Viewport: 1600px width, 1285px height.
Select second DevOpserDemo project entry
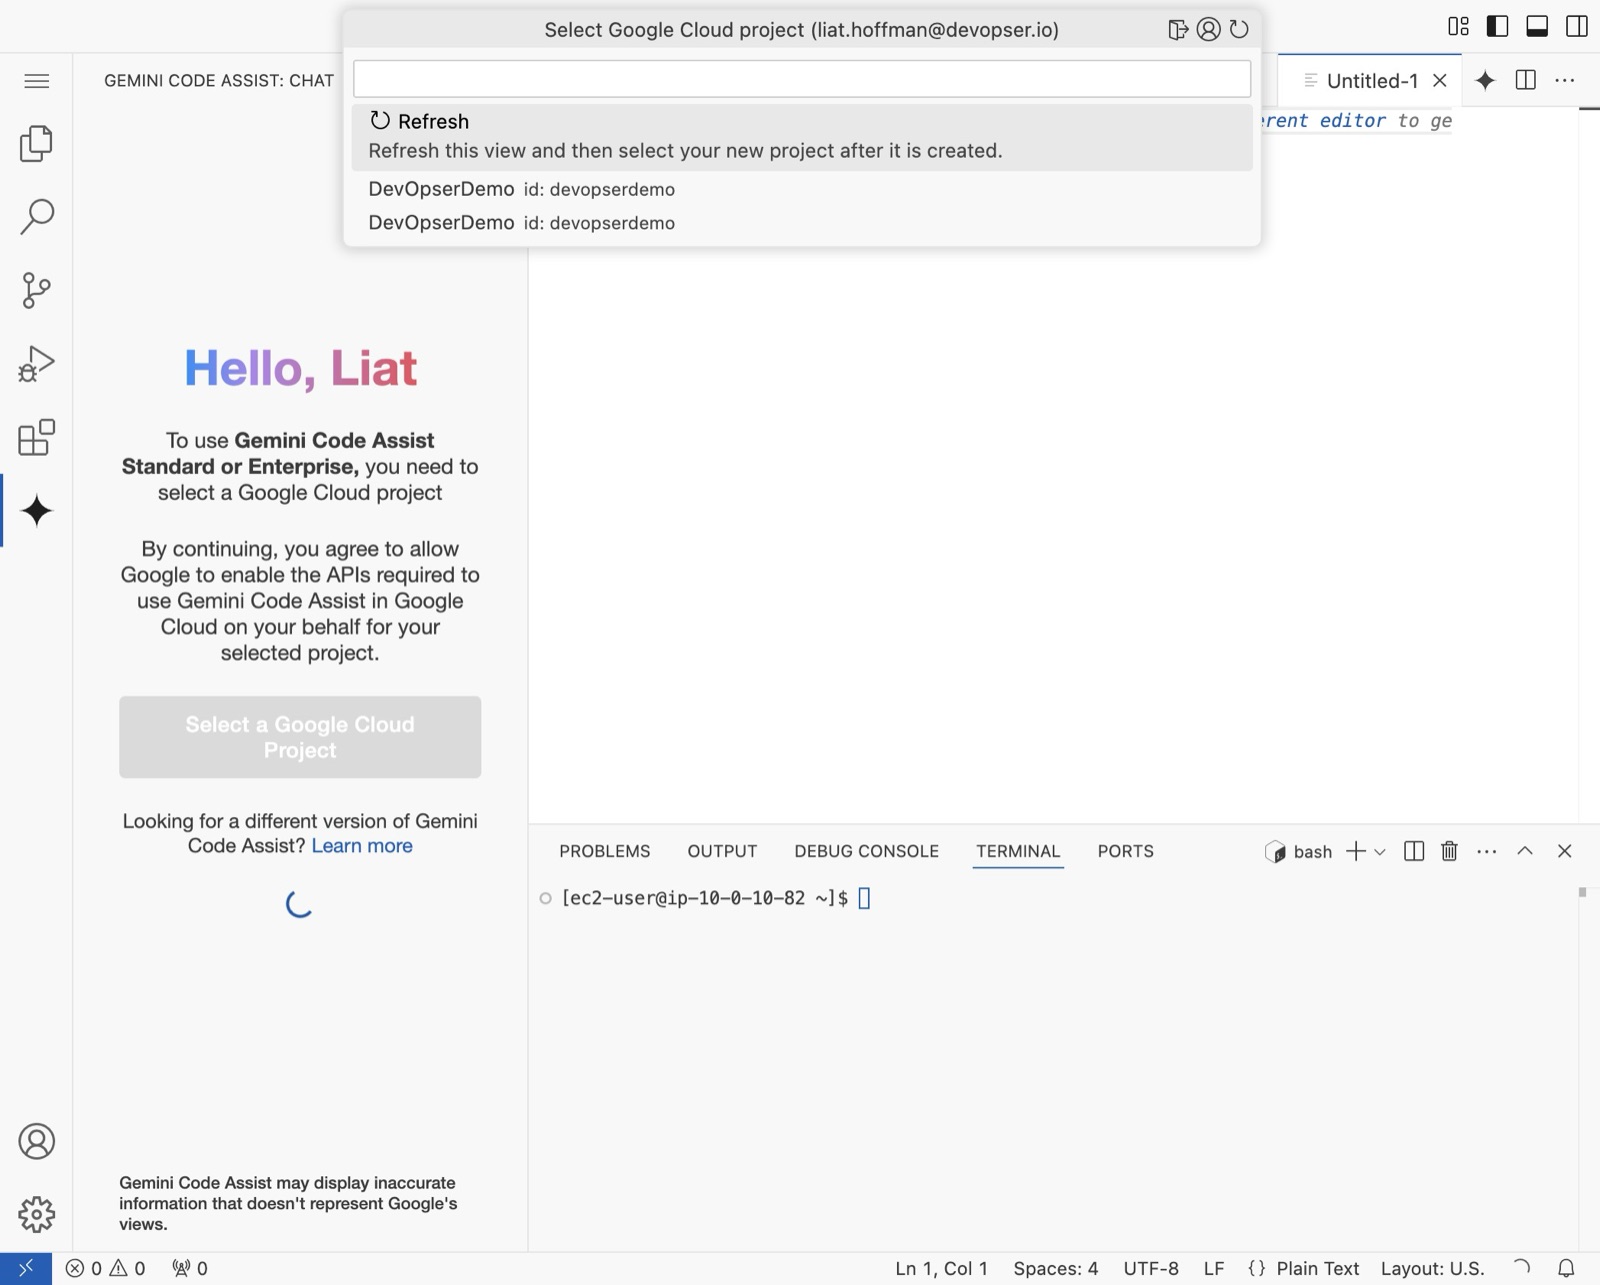(x=802, y=223)
